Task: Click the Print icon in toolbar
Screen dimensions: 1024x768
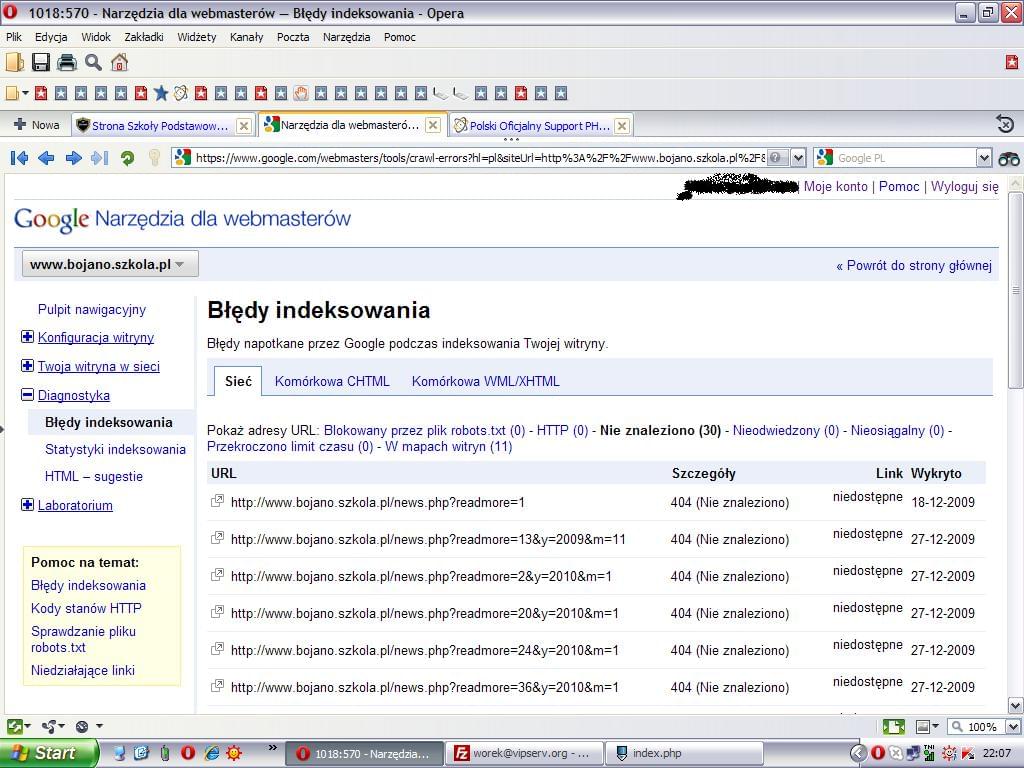Action: 67,63
